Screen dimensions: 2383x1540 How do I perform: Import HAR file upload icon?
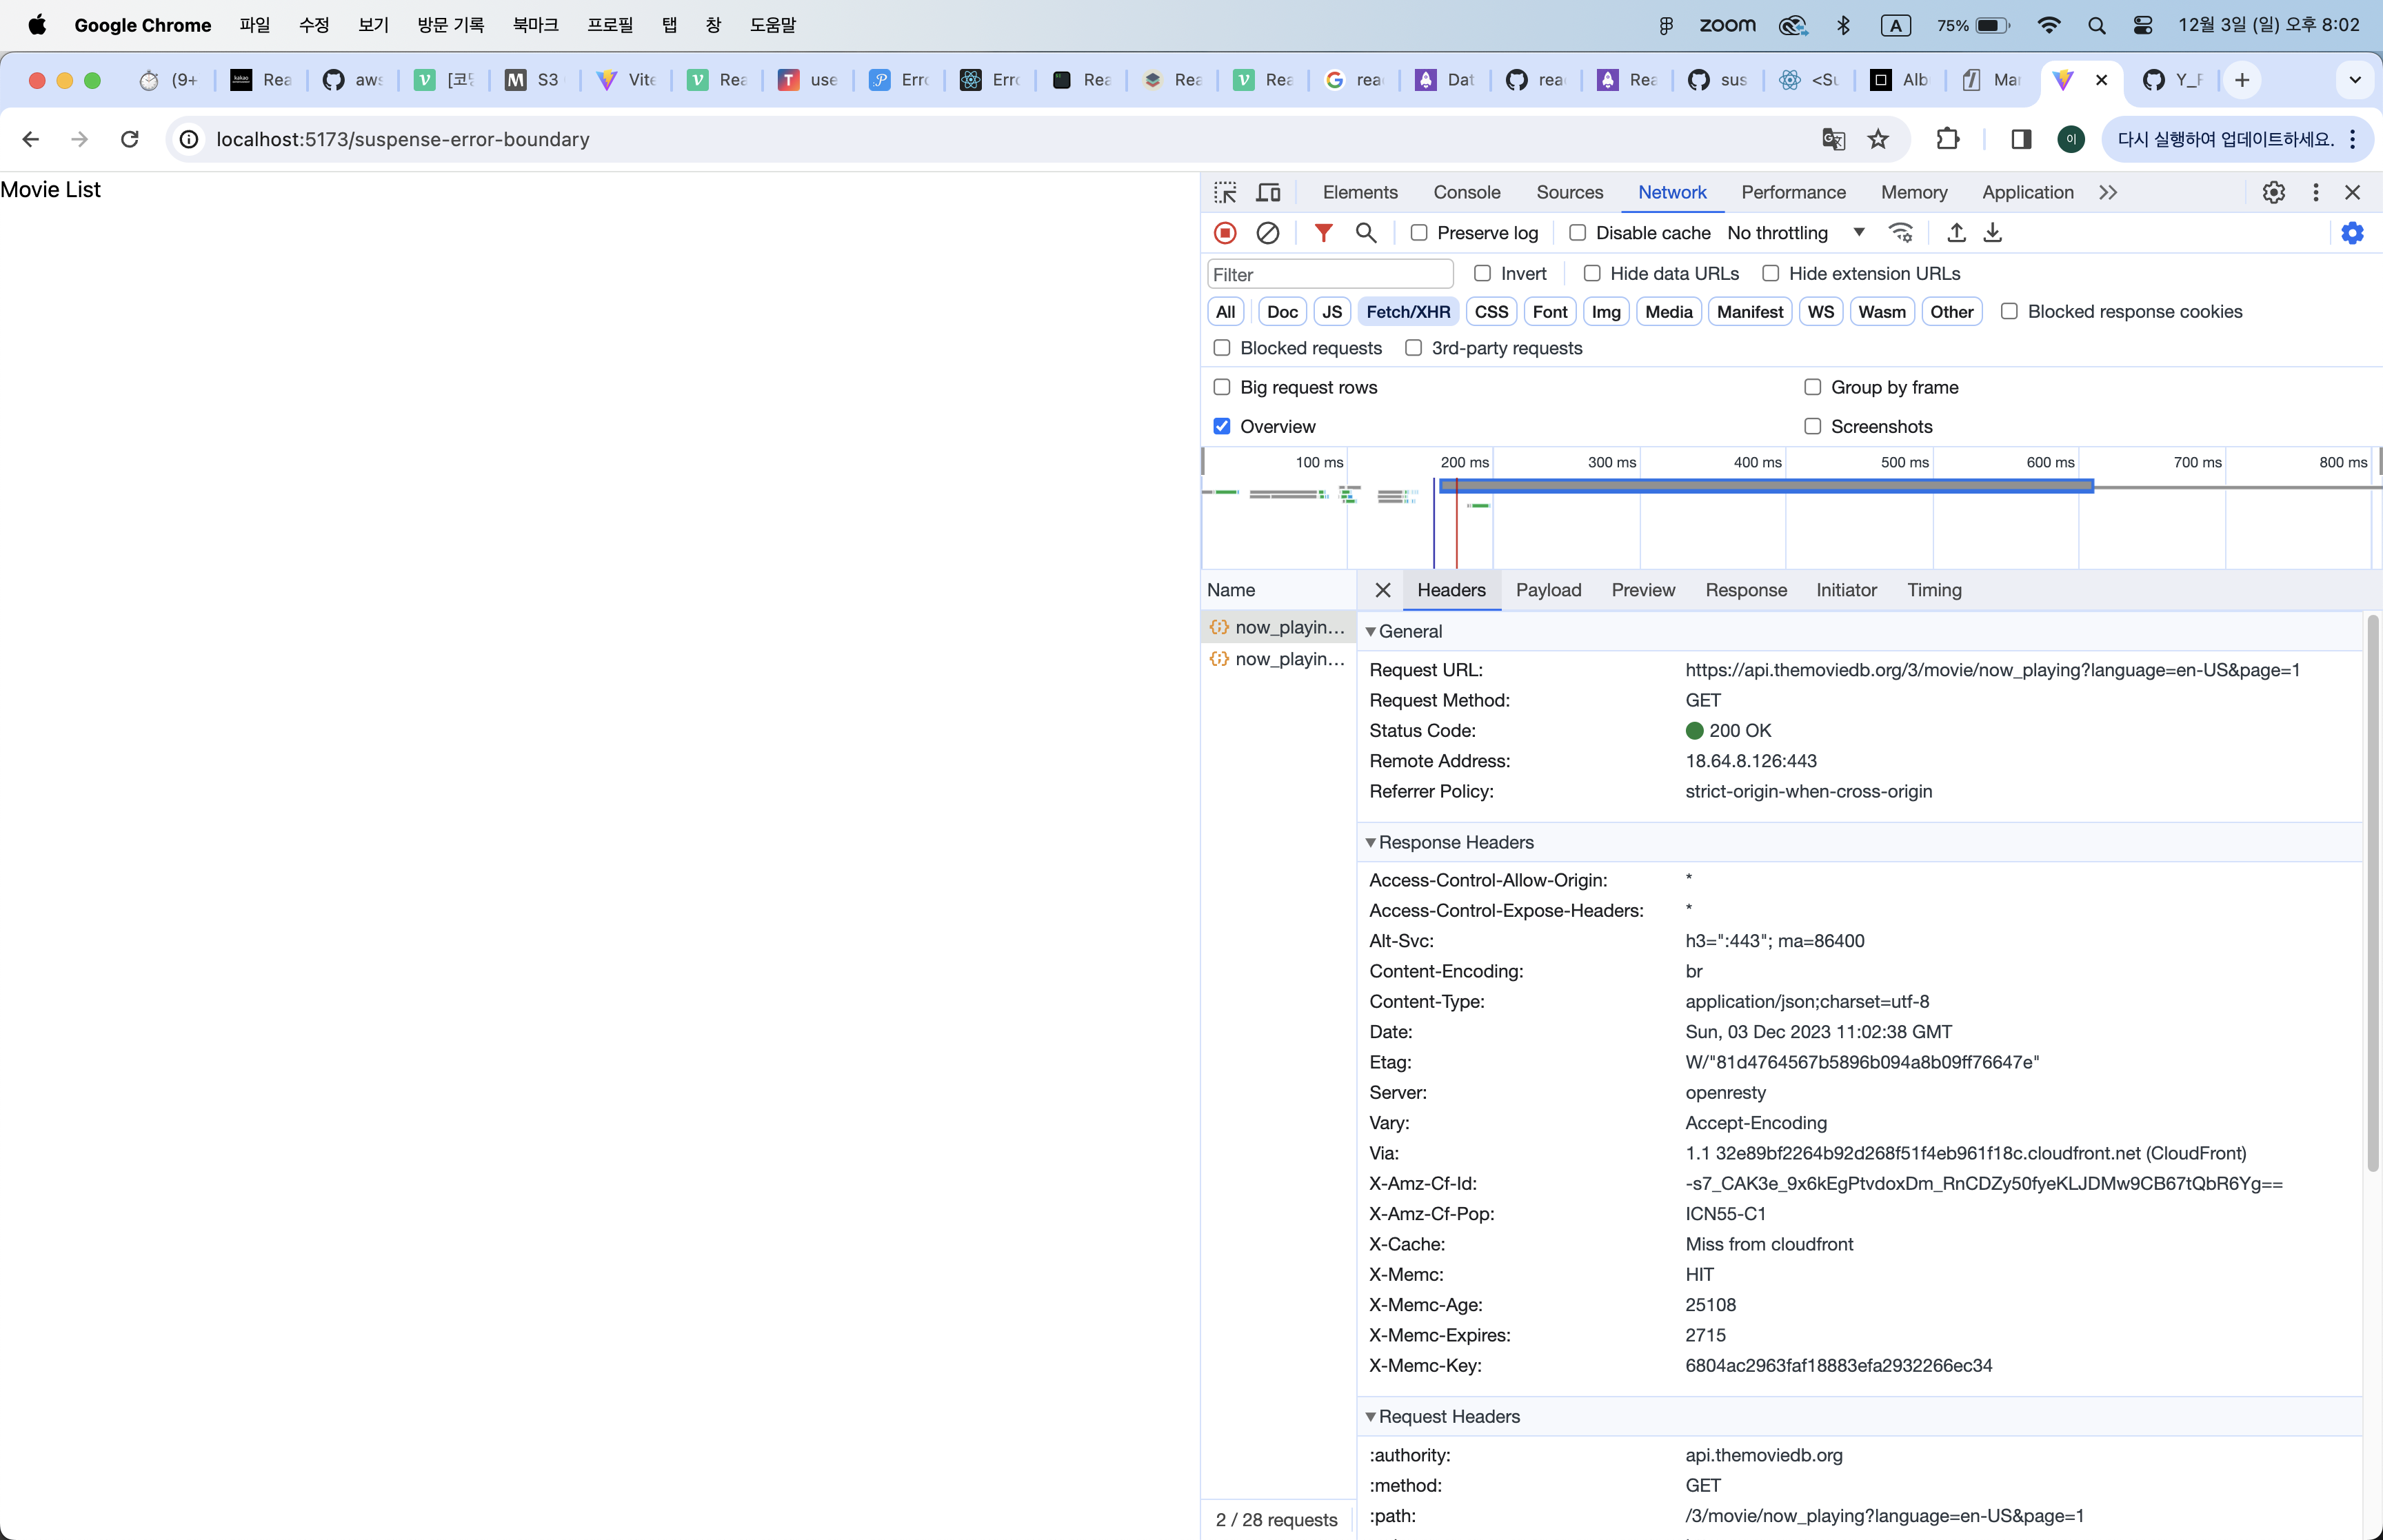tap(1956, 233)
